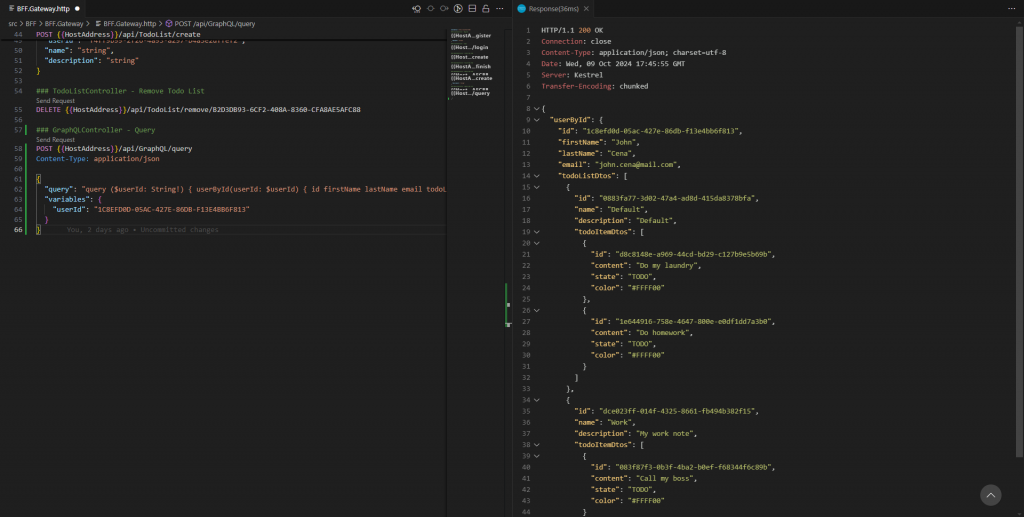Image resolution: width=1024 pixels, height=517 pixels.
Task: Click the "query" key in request body
Action: [58, 189]
